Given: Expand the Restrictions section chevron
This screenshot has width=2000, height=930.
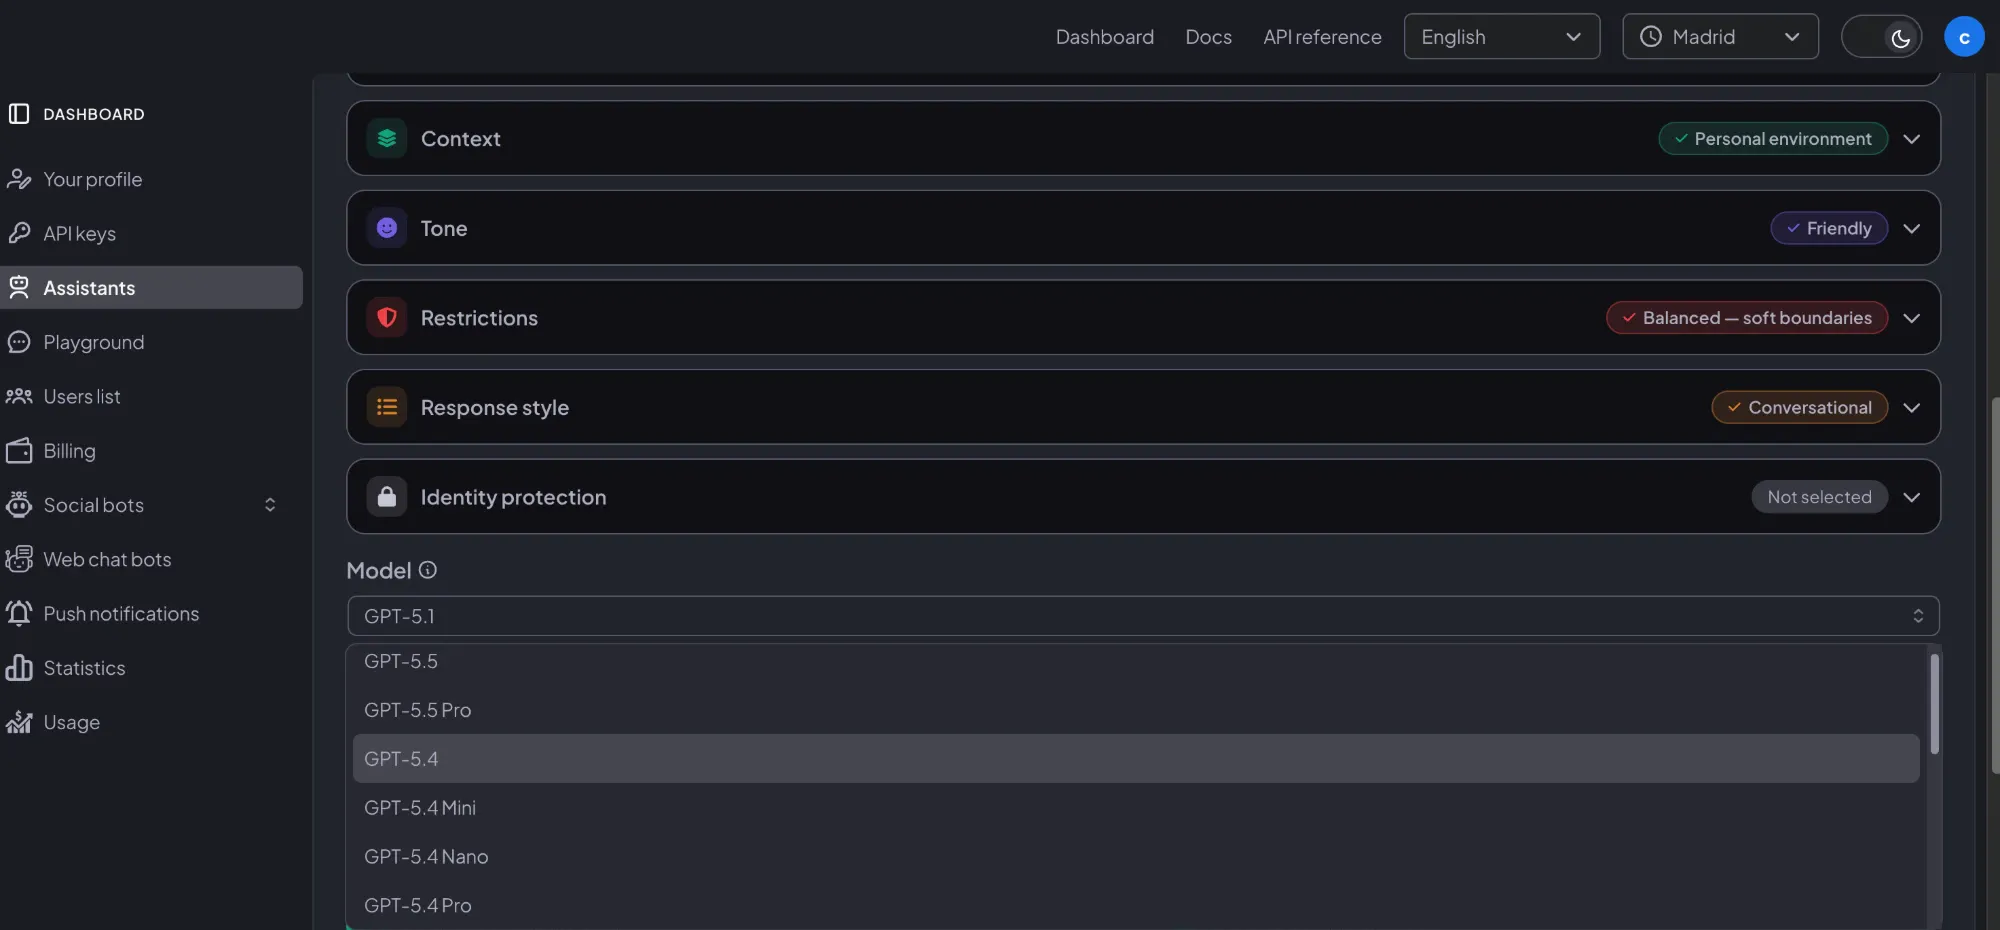Looking at the screenshot, I should point(1912,318).
